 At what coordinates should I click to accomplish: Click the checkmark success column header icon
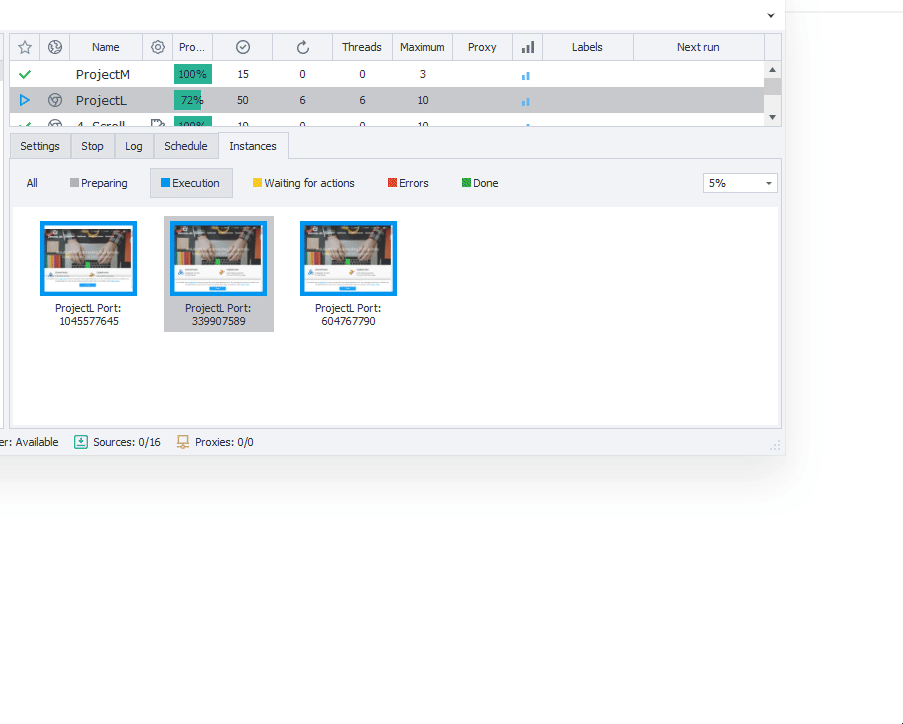point(242,47)
